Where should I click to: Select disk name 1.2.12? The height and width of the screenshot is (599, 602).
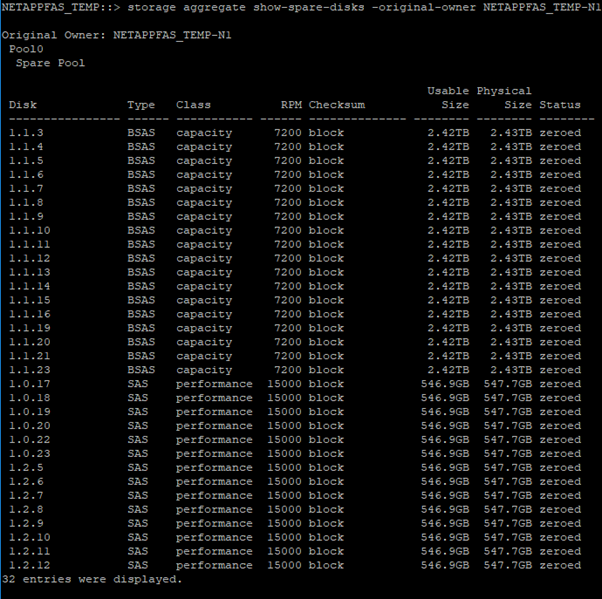tap(30, 565)
